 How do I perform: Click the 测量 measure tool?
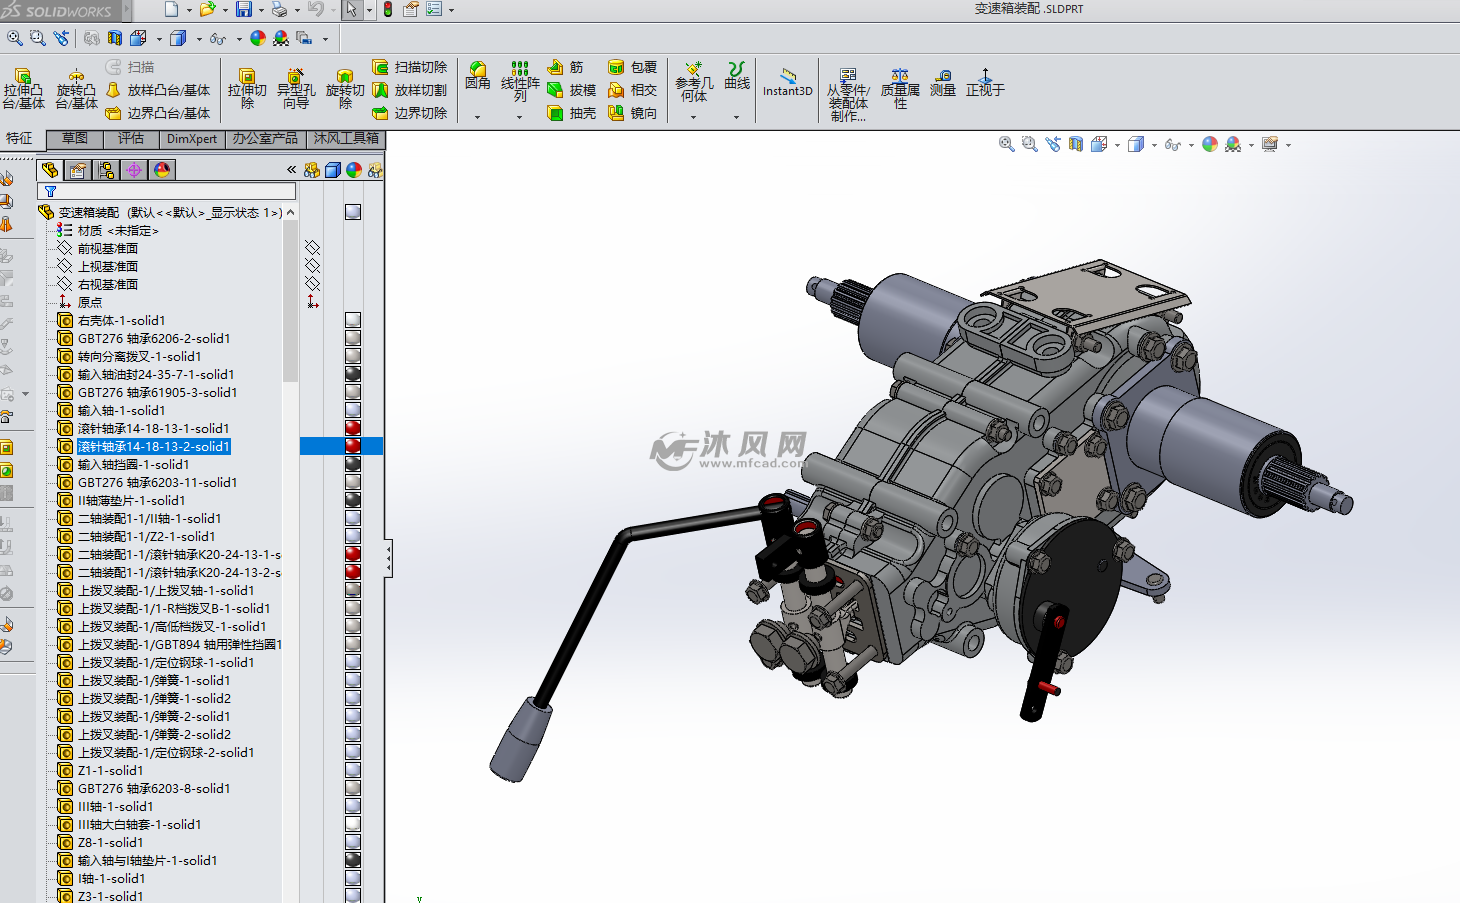943,82
